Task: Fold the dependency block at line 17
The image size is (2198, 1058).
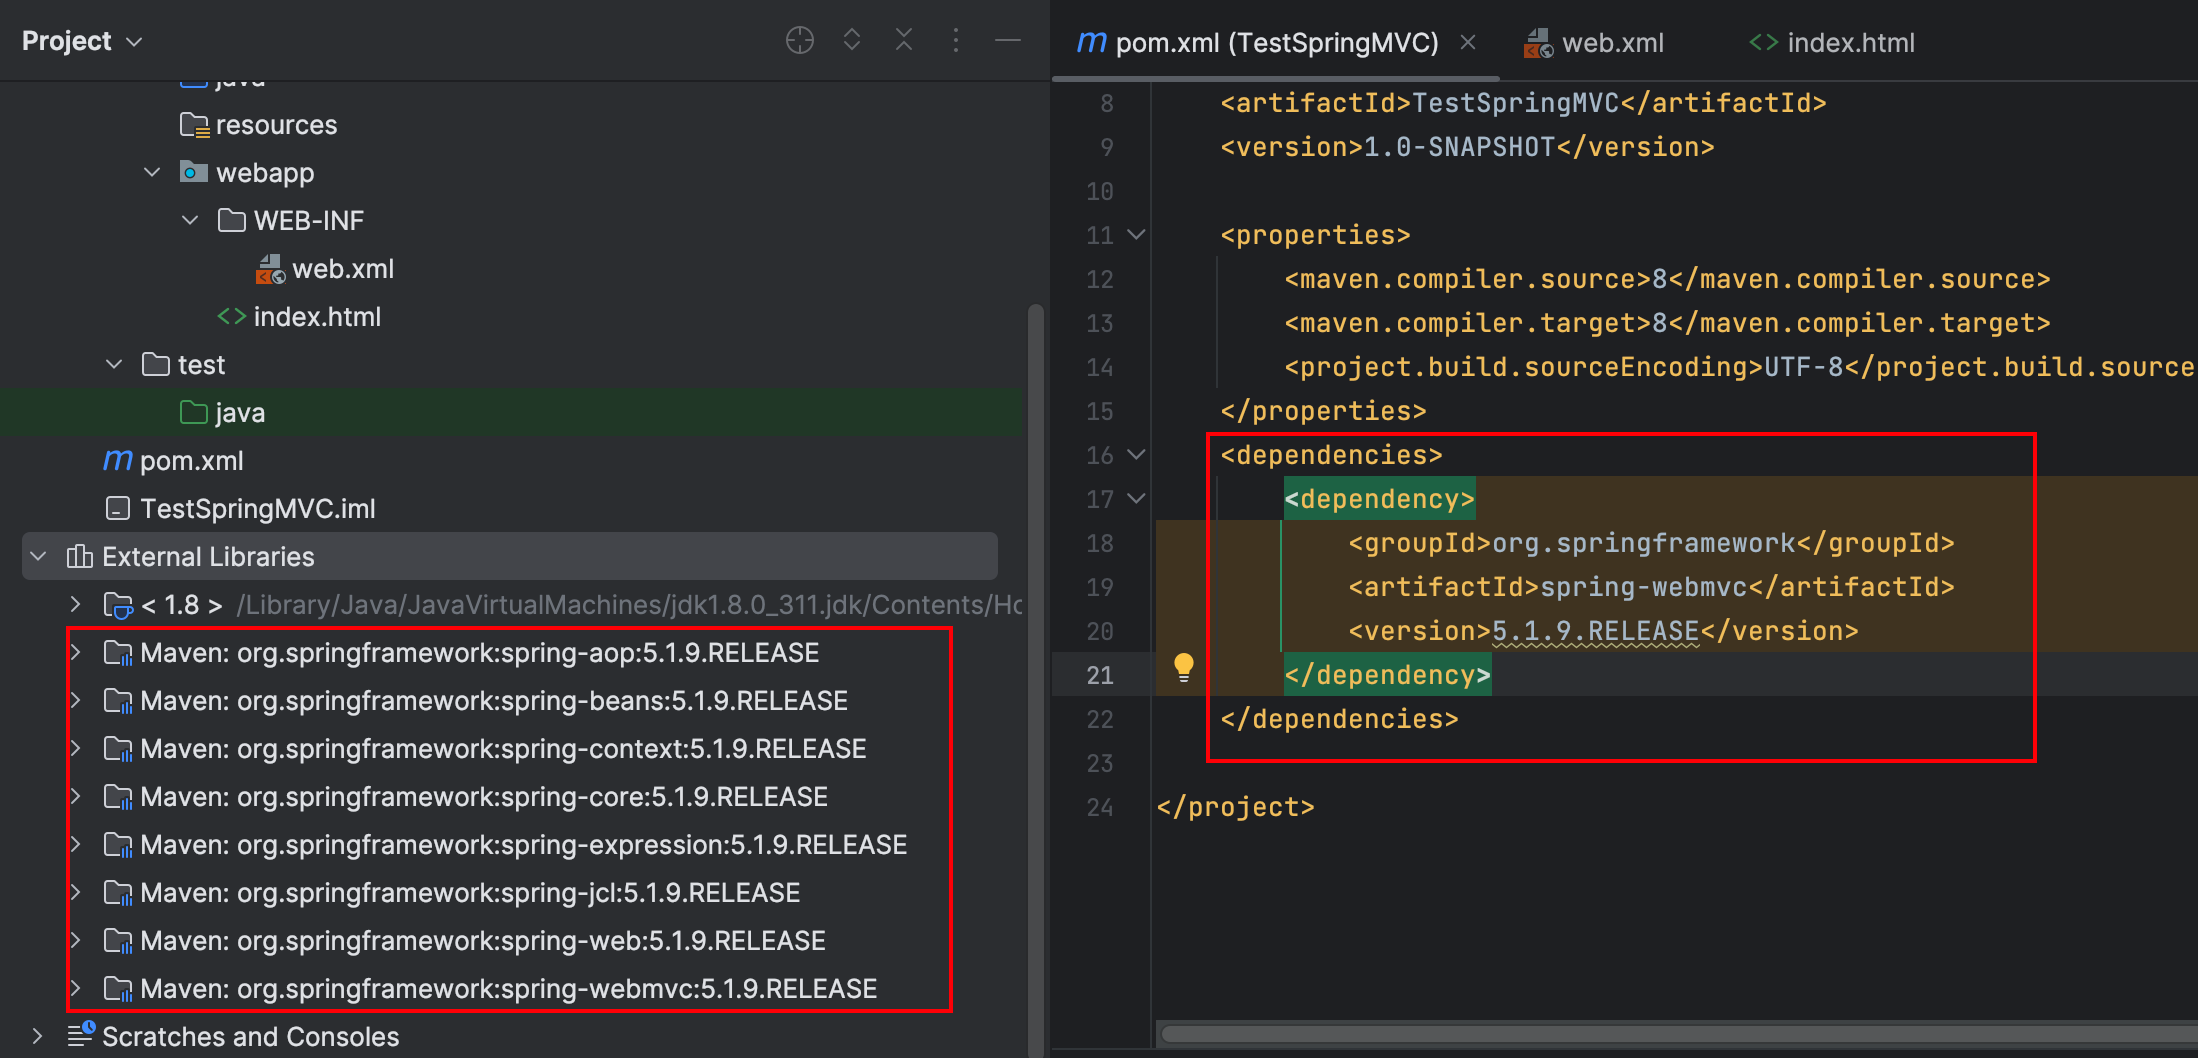Action: (1136, 498)
